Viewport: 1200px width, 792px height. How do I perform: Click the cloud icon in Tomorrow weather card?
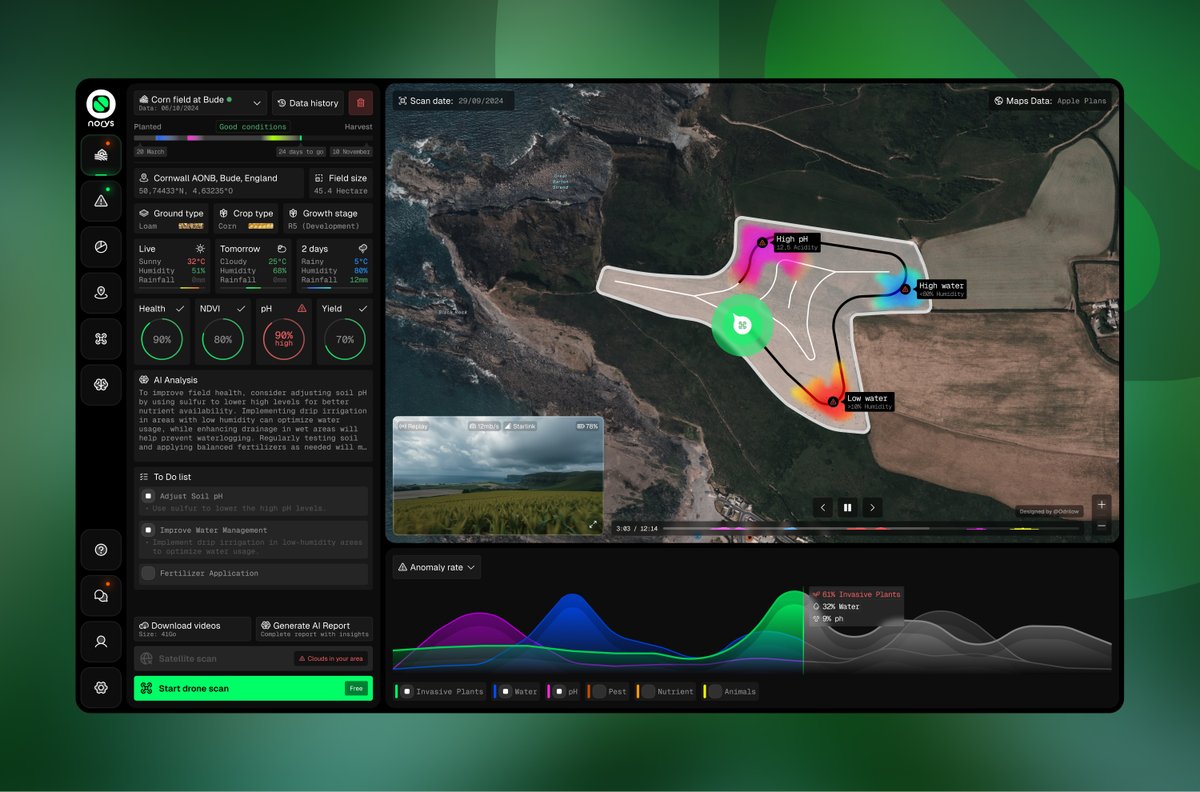pyautogui.click(x=282, y=248)
